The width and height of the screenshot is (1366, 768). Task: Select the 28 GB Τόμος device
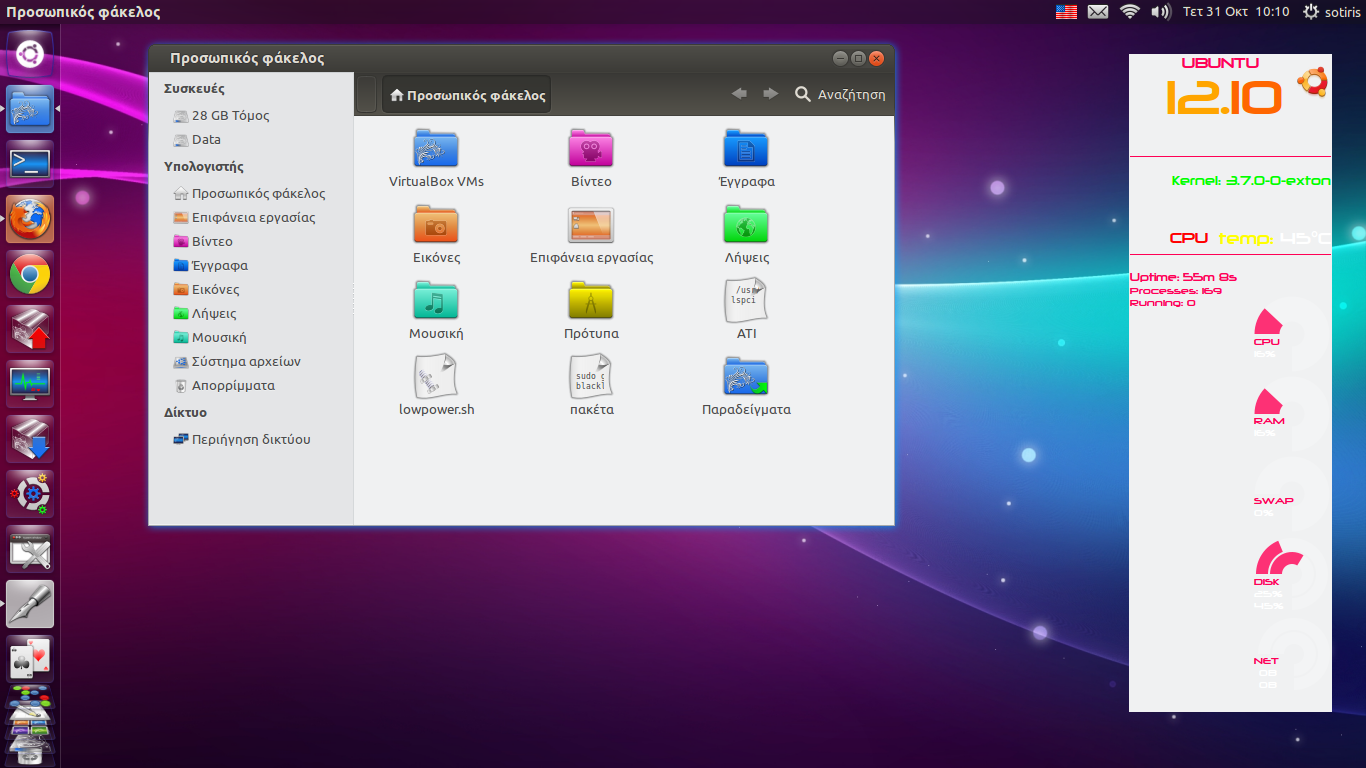[230, 115]
